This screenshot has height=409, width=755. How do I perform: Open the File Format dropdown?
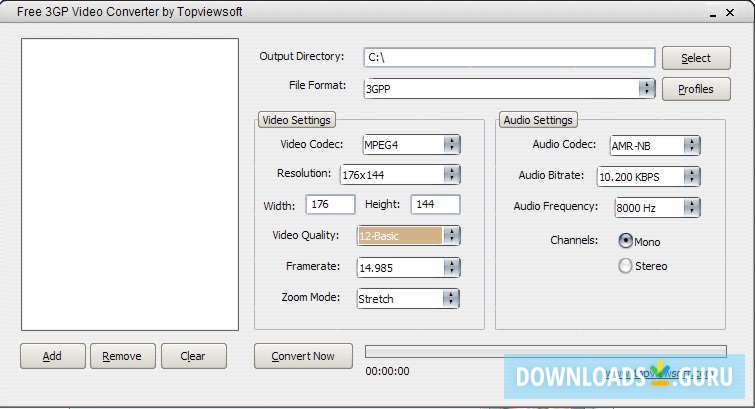click(509, 89)
